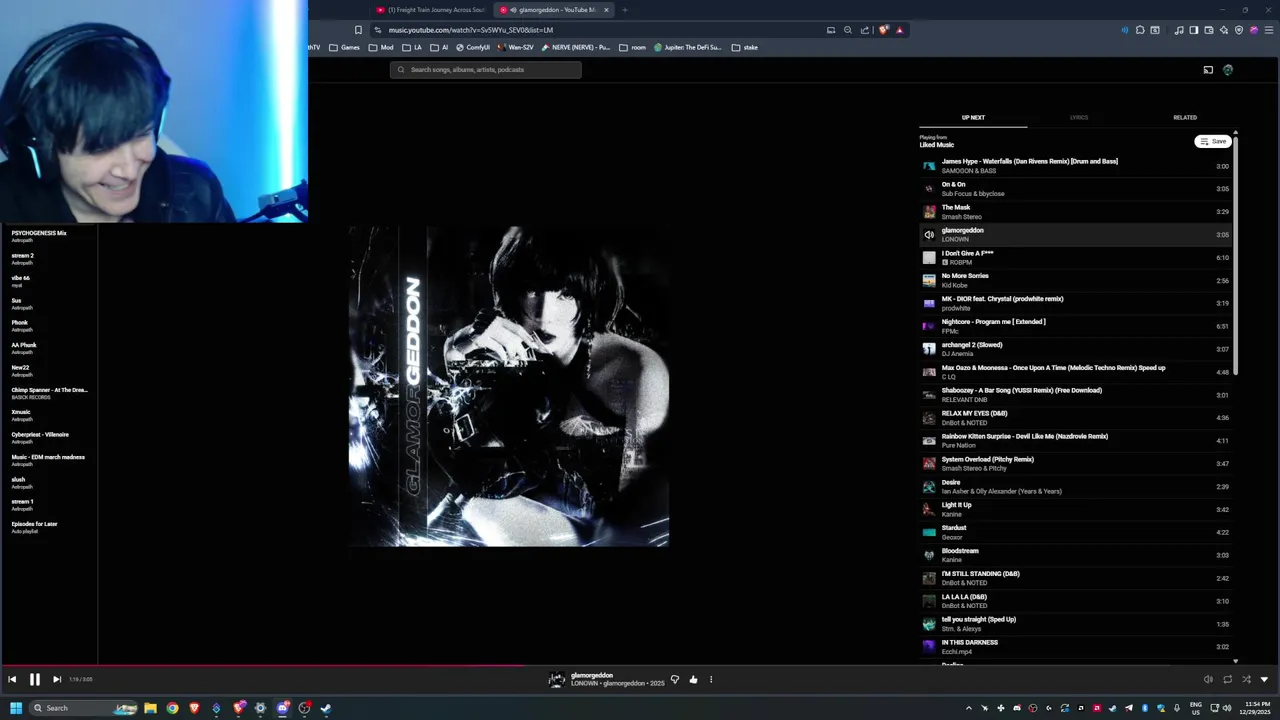Open Cyberpriest - Villenoire in sidebar

pos(50,438)
